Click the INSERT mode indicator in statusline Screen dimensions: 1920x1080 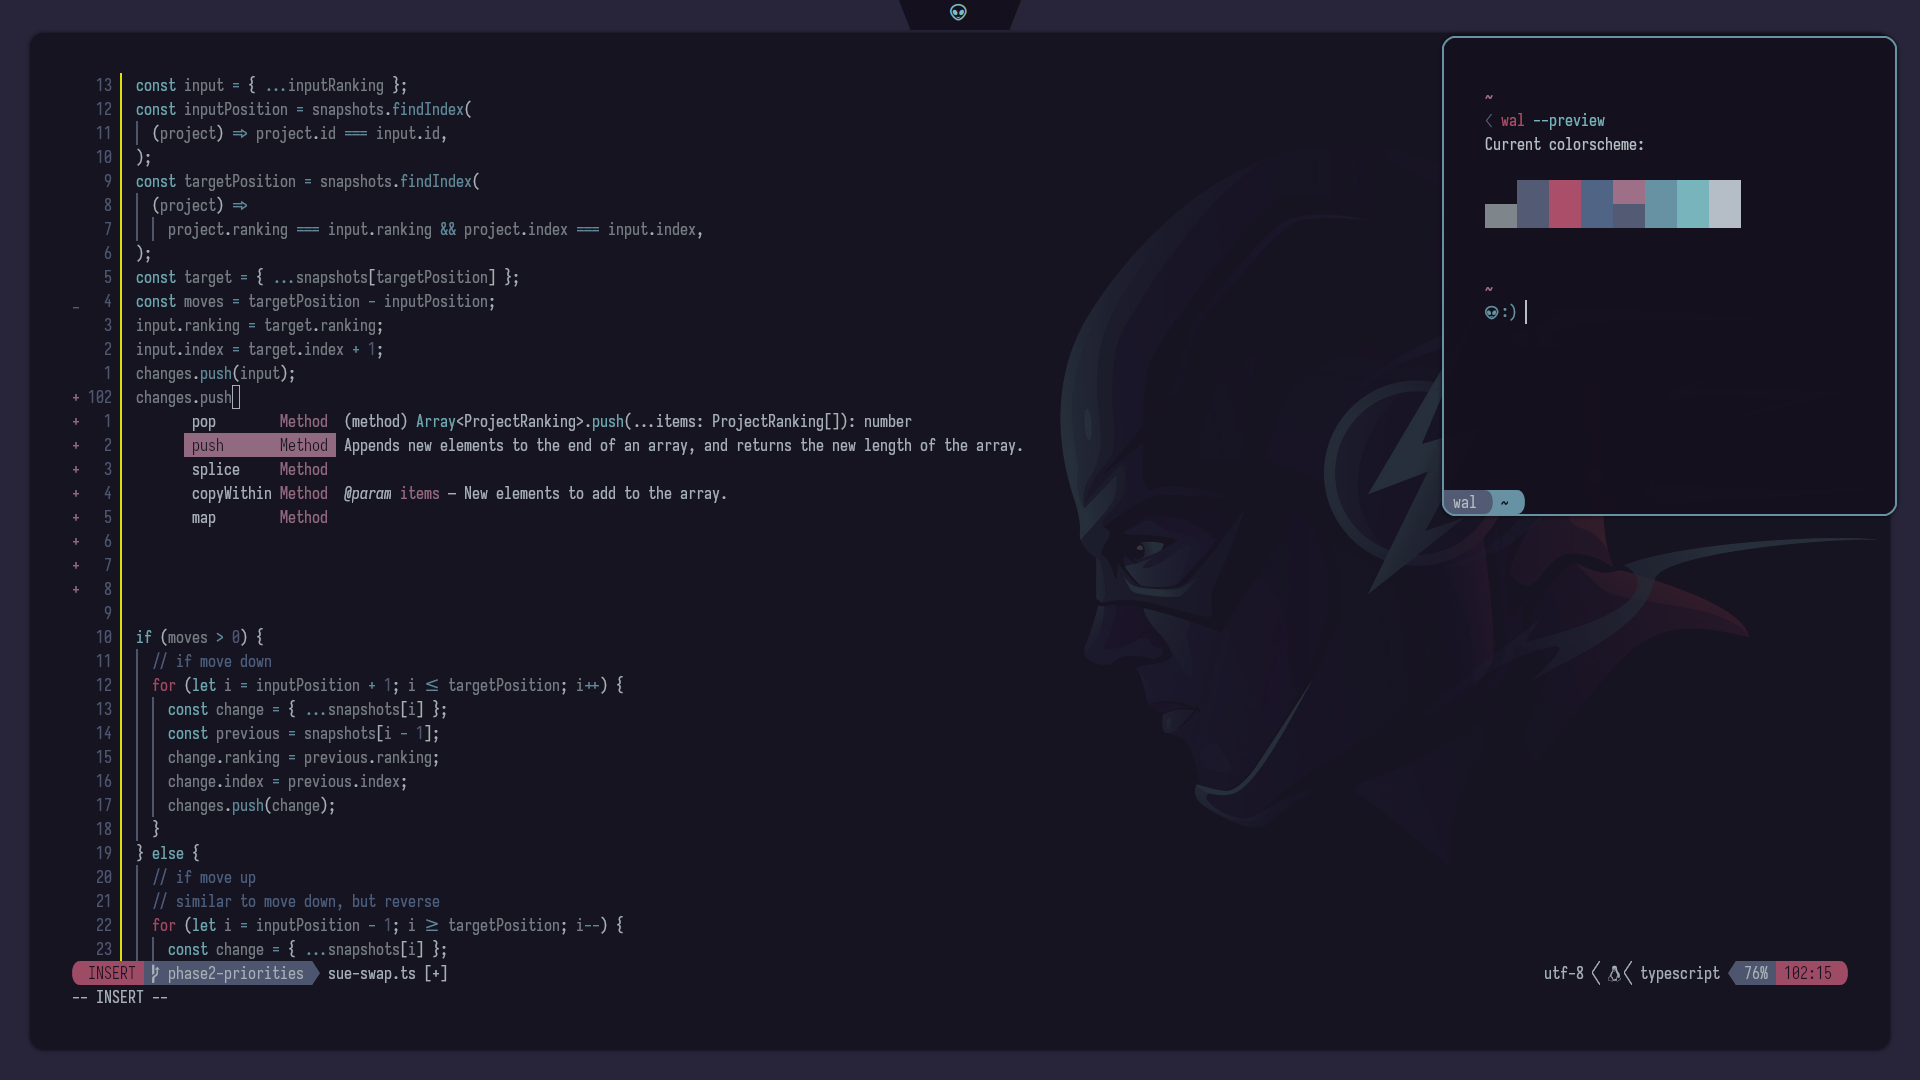pyautogui.click(x=111, y=973)
